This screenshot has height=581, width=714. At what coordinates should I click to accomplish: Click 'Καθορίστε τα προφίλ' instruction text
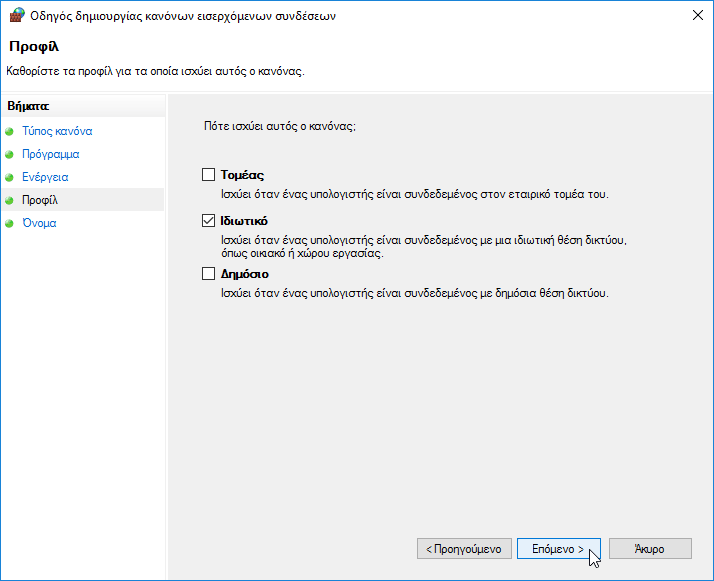[155, 71]
